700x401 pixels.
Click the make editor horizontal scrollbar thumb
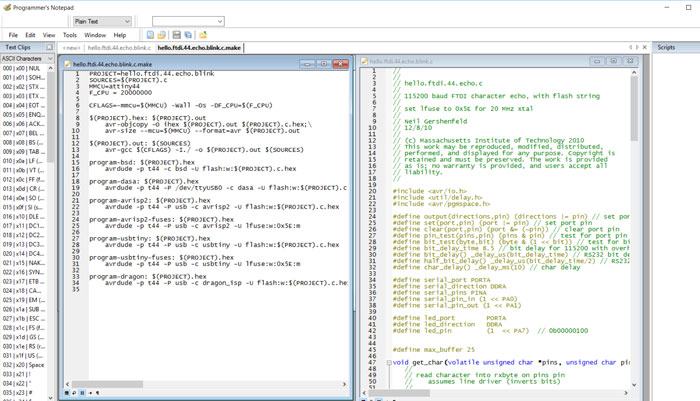click(x=107, y=384)
